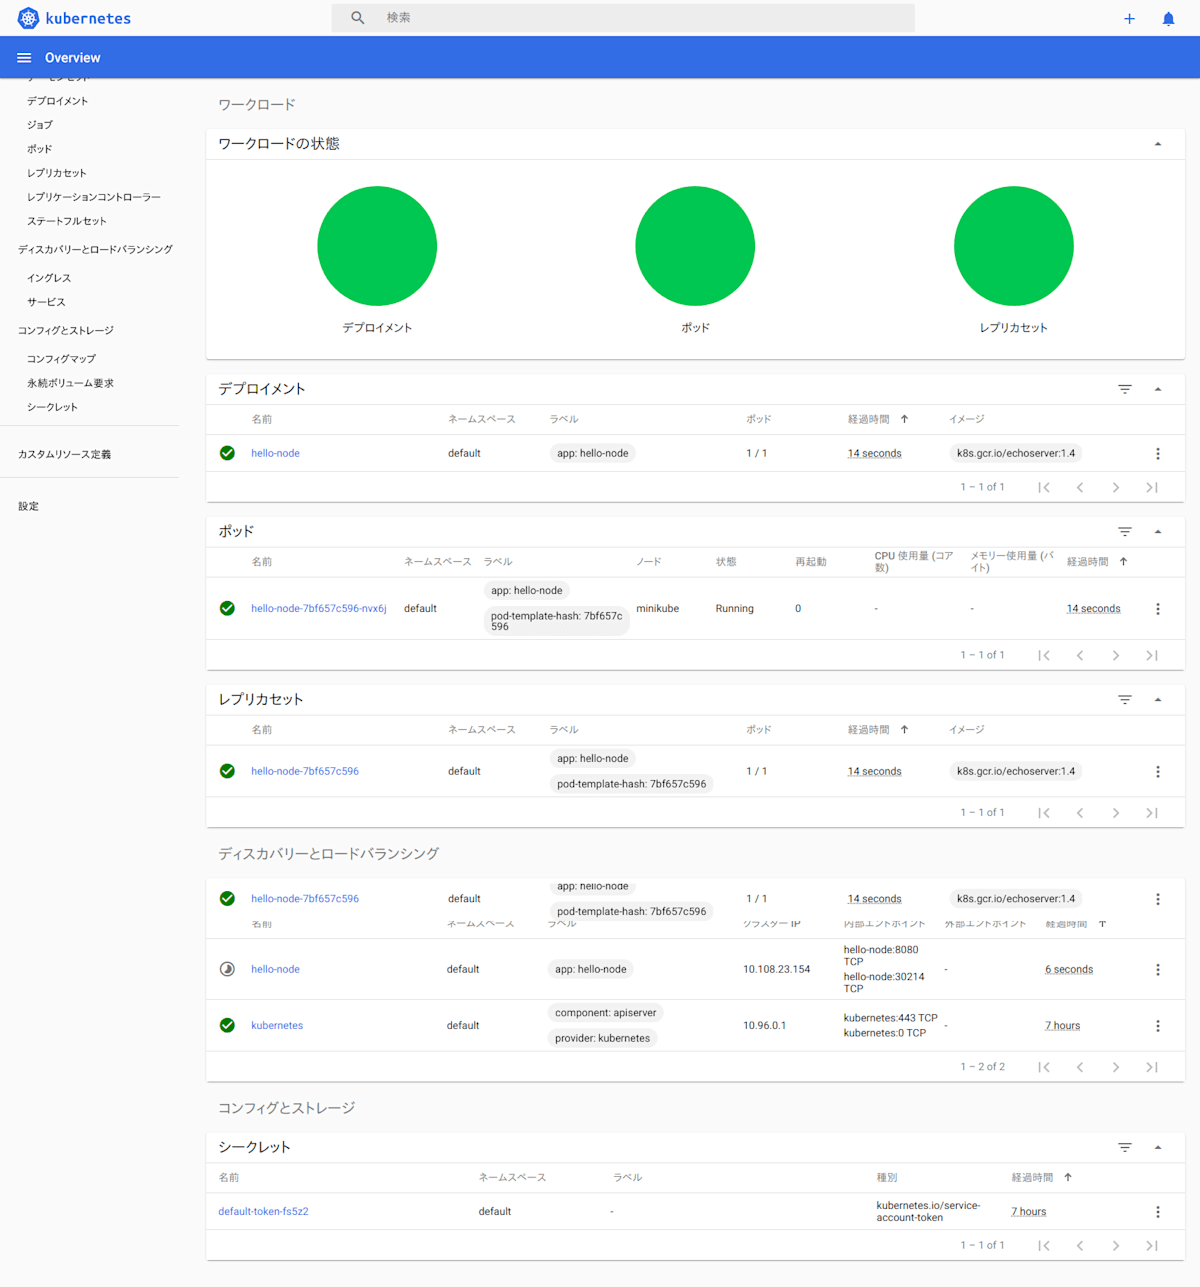Click the cluster IP 10.108.23.154
The image size is (1200, 1287).
[776, 969]
